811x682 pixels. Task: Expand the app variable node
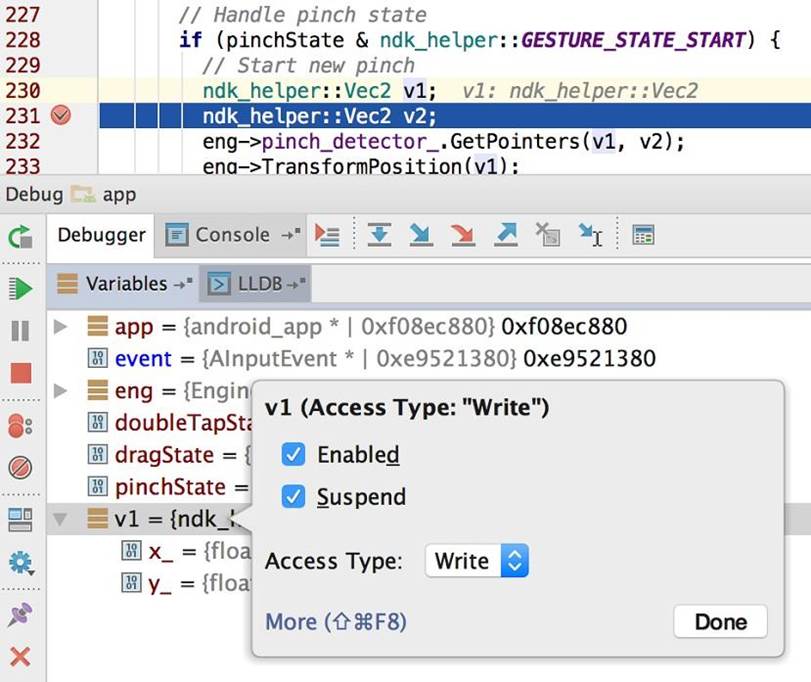(60, 326)
